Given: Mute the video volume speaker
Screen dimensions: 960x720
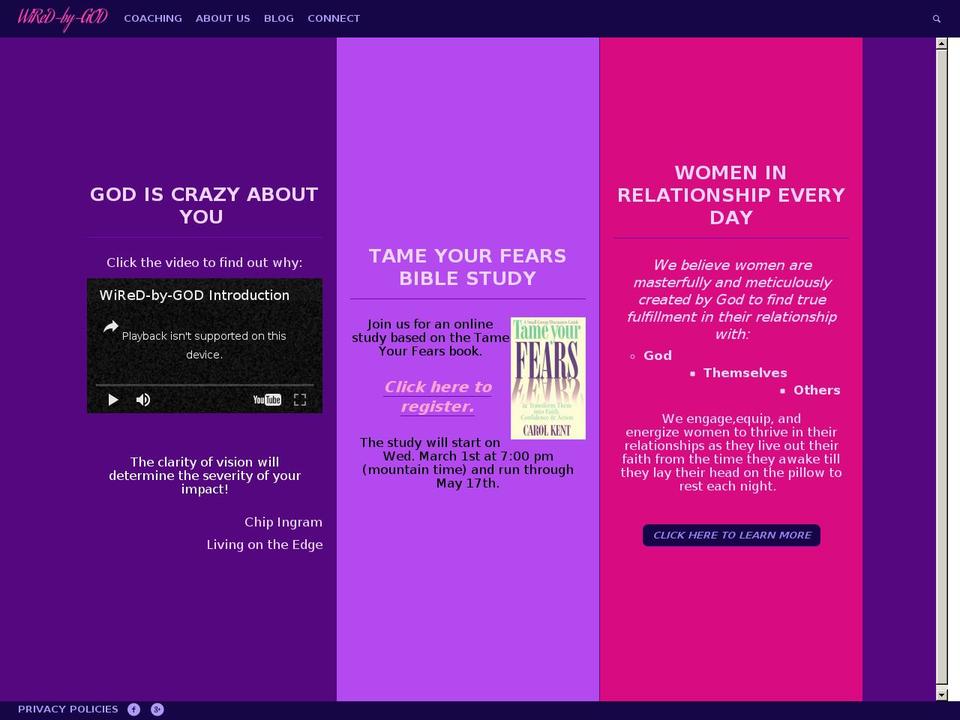Looking at the screenshot, I should tap(143, 400).
